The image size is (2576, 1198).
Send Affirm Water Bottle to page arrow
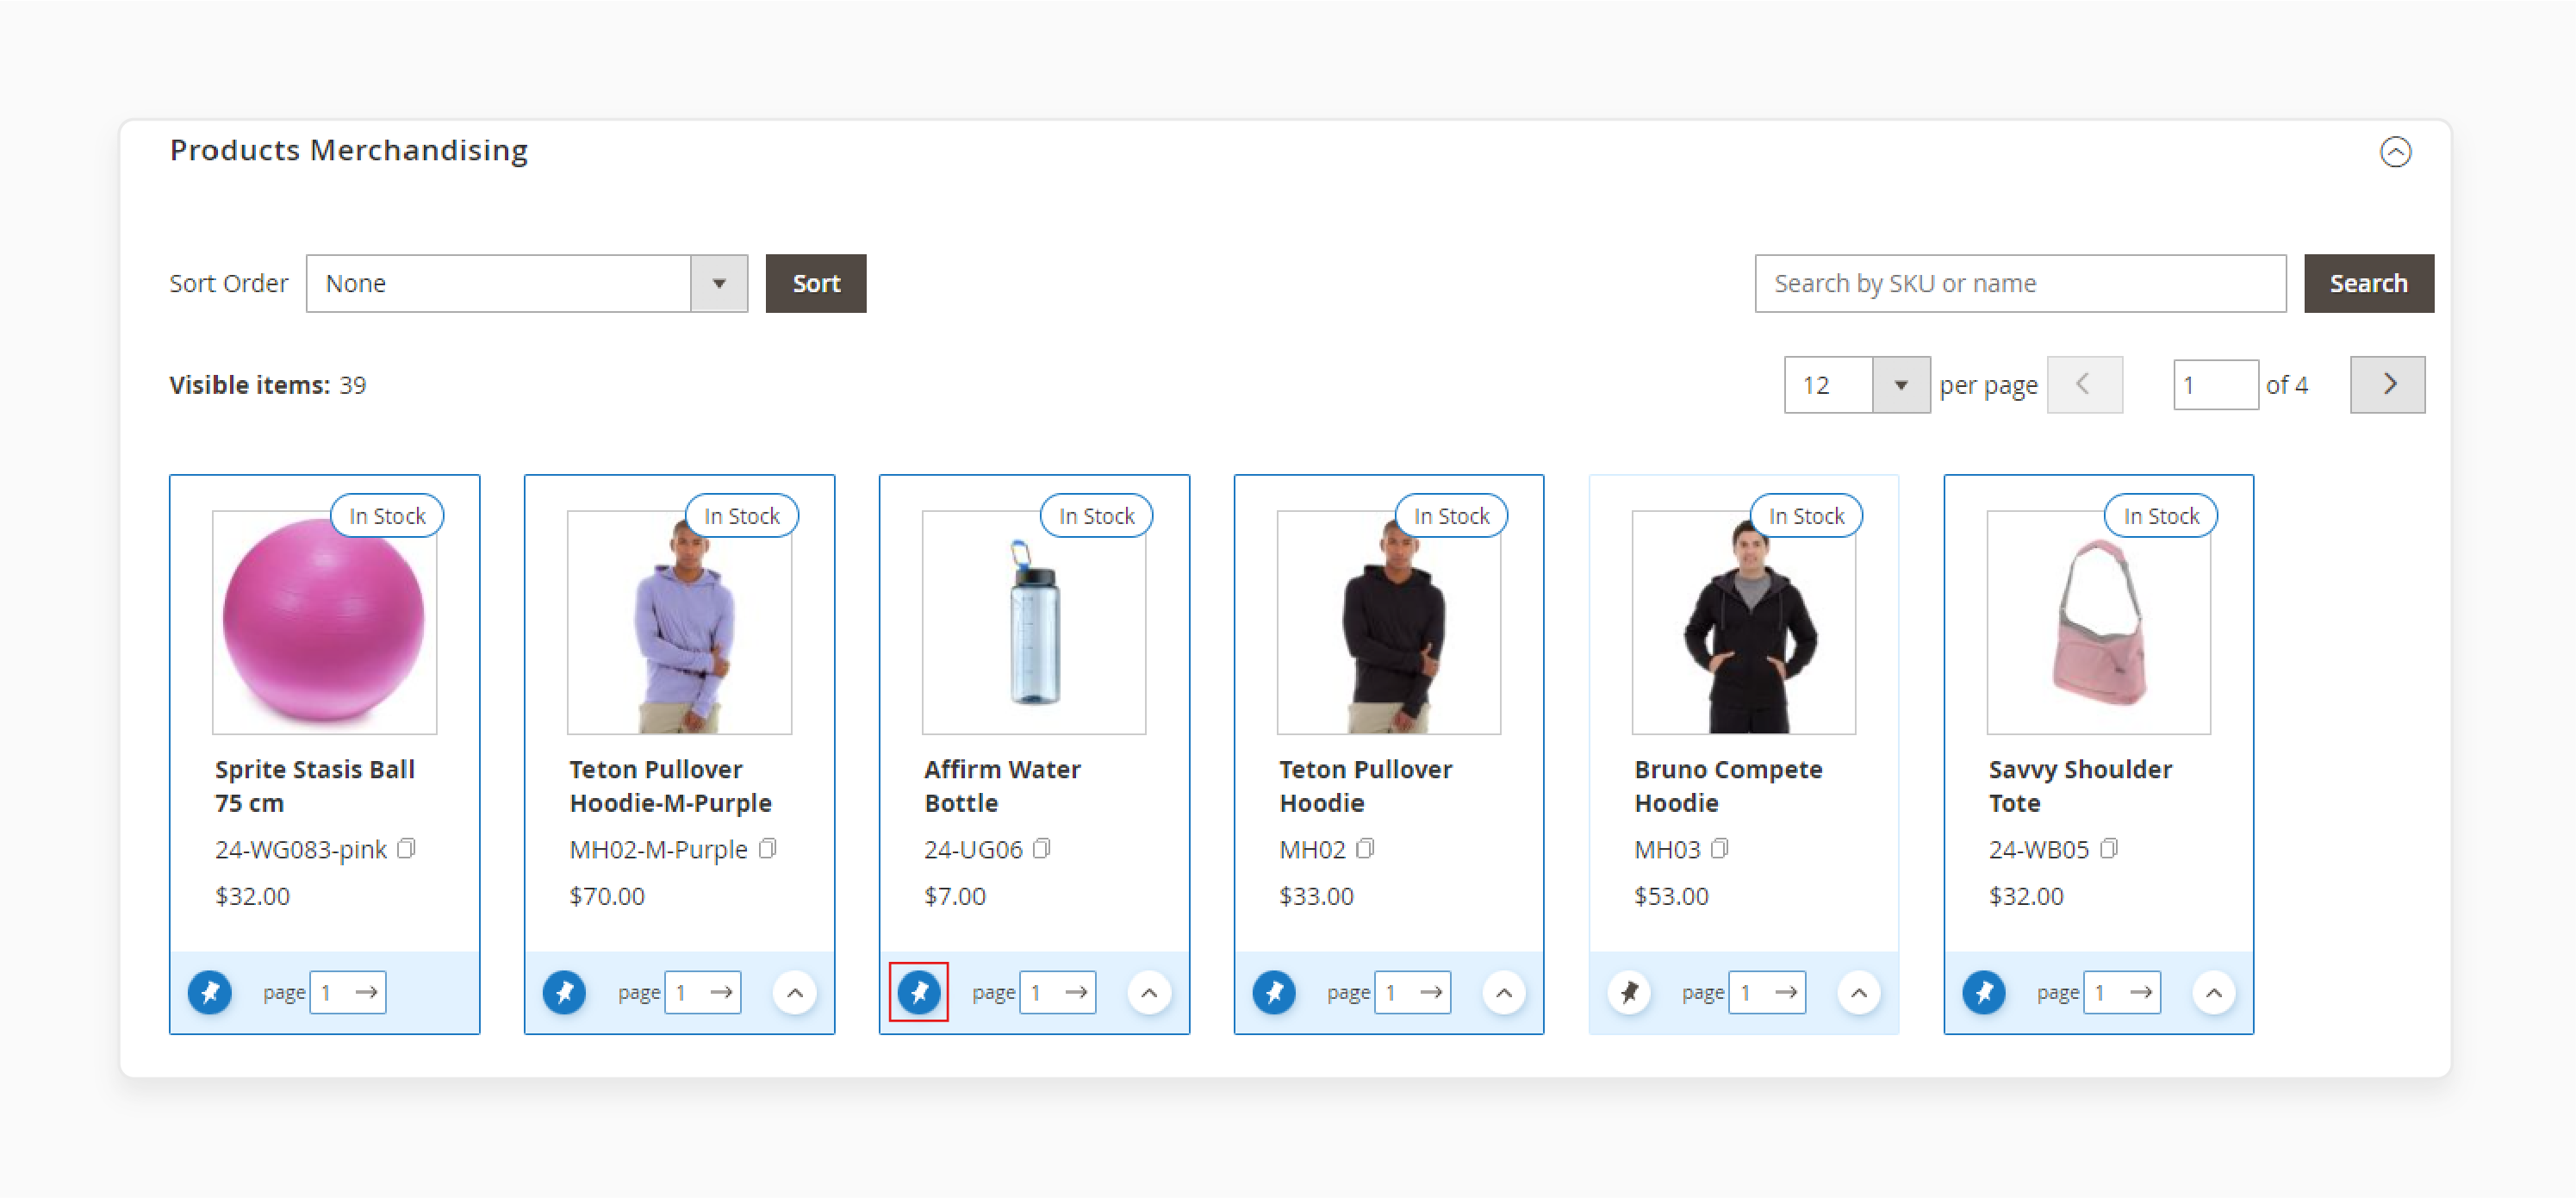point(1077,992)
